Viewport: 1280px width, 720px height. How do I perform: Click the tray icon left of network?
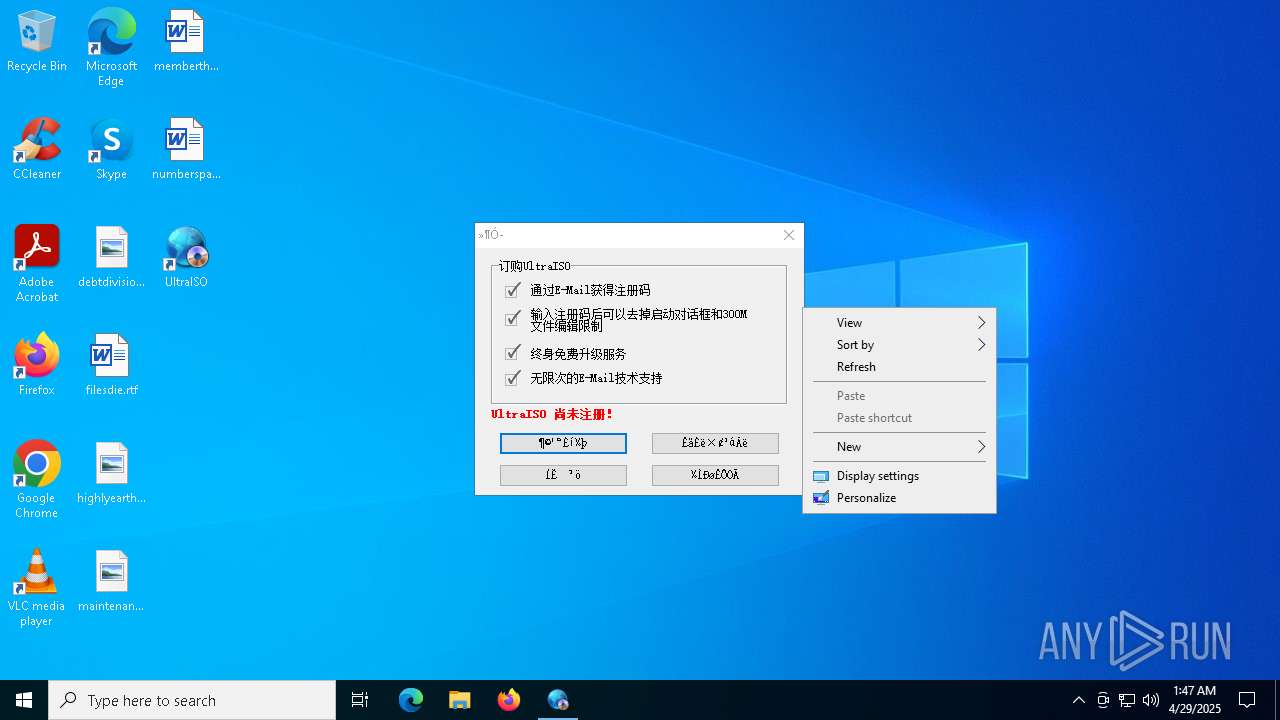coord(1103,700)
